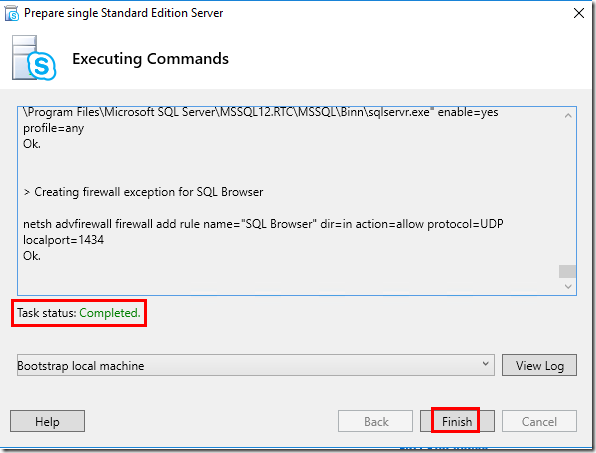Click the log scroll down arrow
This screenshot has width=596, height=453.
568,287
